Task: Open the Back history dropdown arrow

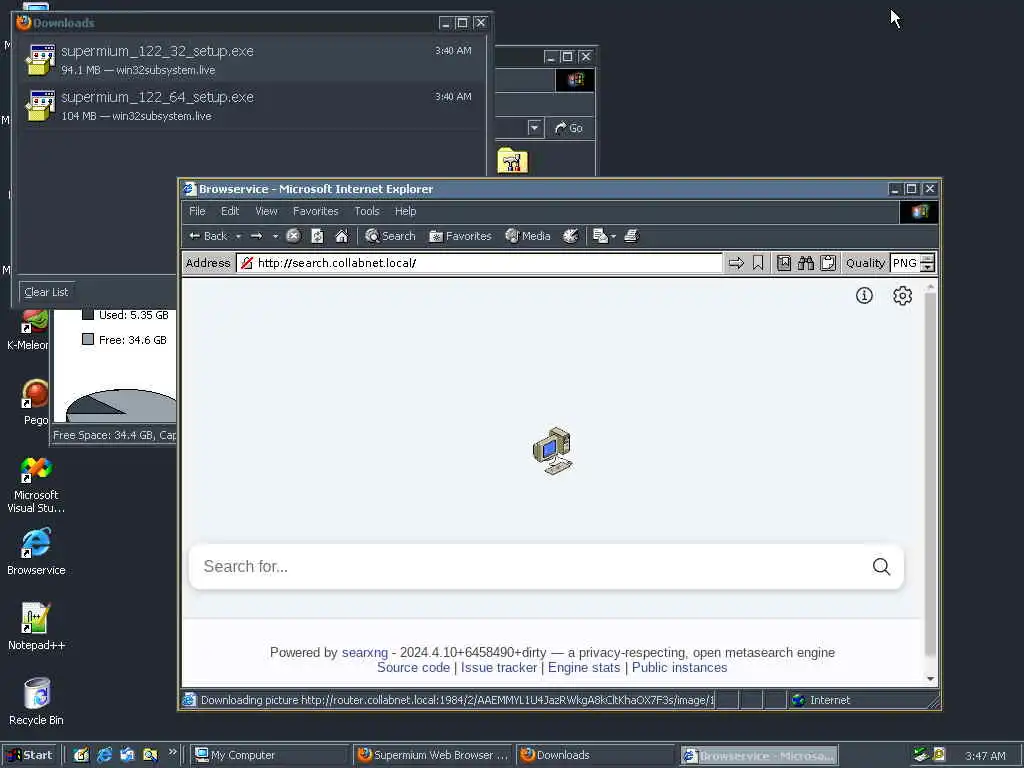Action: point(238,236)
